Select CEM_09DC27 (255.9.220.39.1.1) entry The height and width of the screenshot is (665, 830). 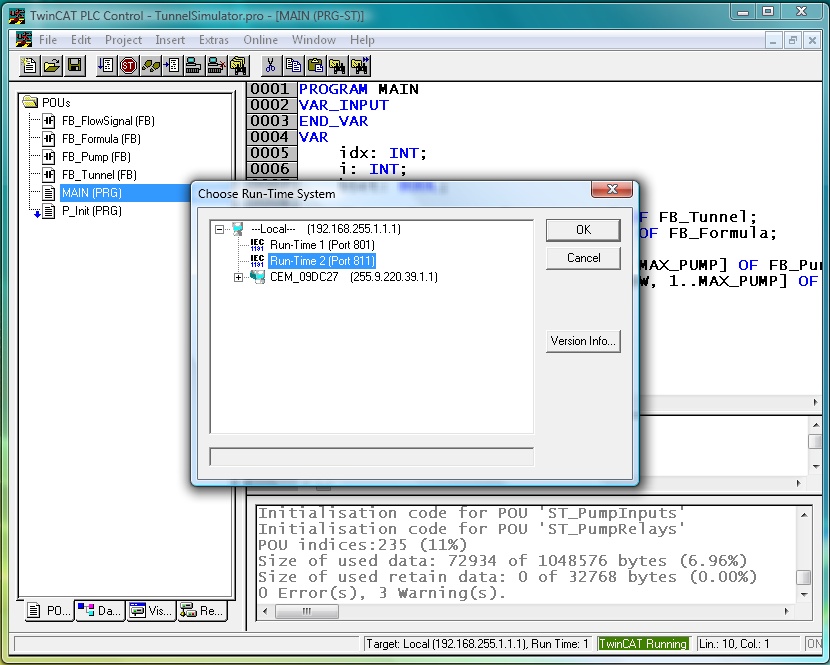(x=354, y=277)
